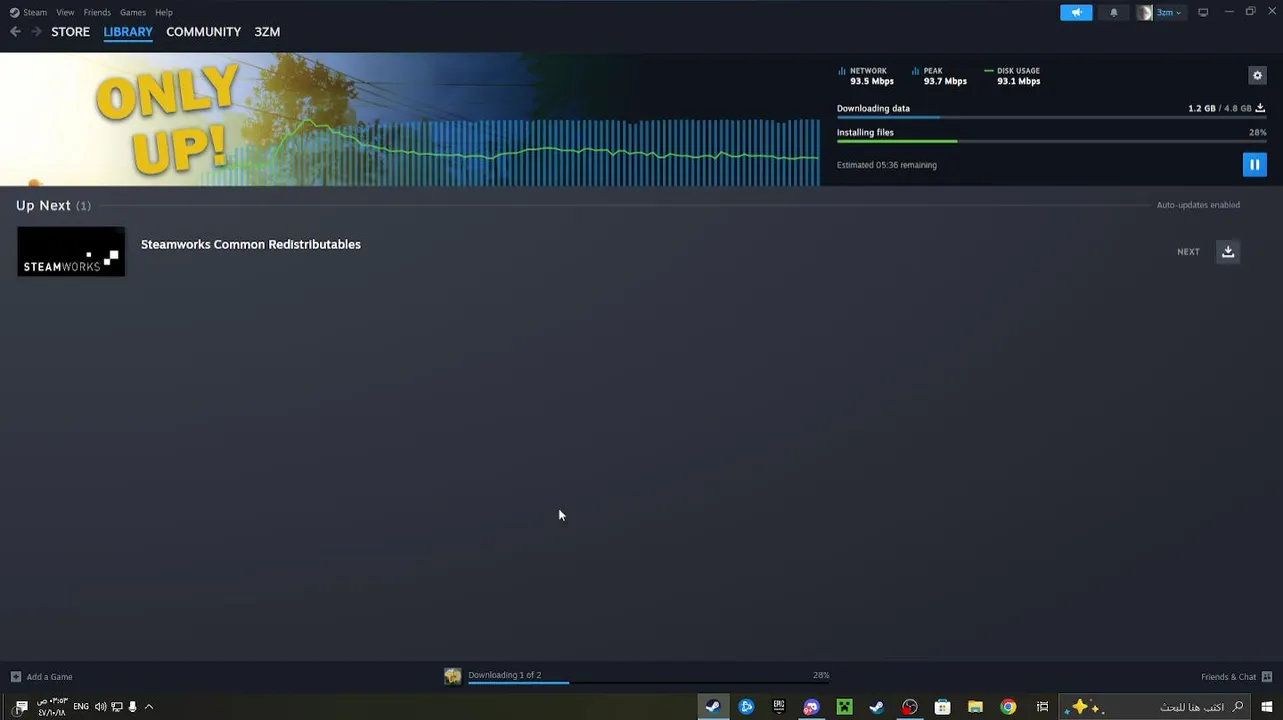Viewport: 1283px width, 720px height.
Task: Go back with the left arrow
Action: [15, 32]
